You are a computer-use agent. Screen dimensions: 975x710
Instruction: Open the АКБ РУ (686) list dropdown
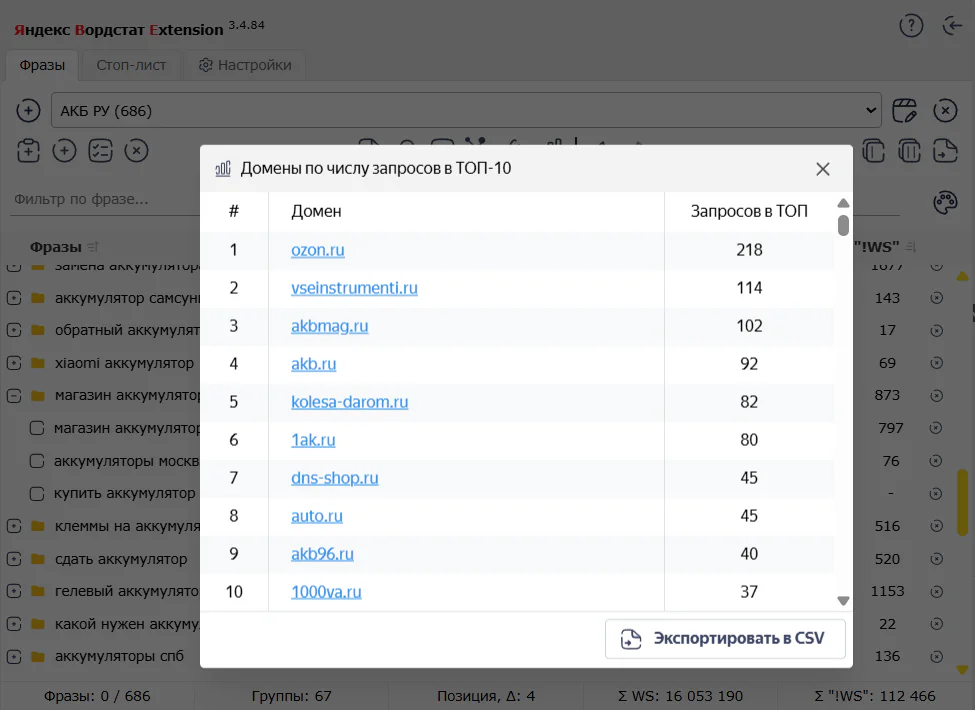coord(466,111)
